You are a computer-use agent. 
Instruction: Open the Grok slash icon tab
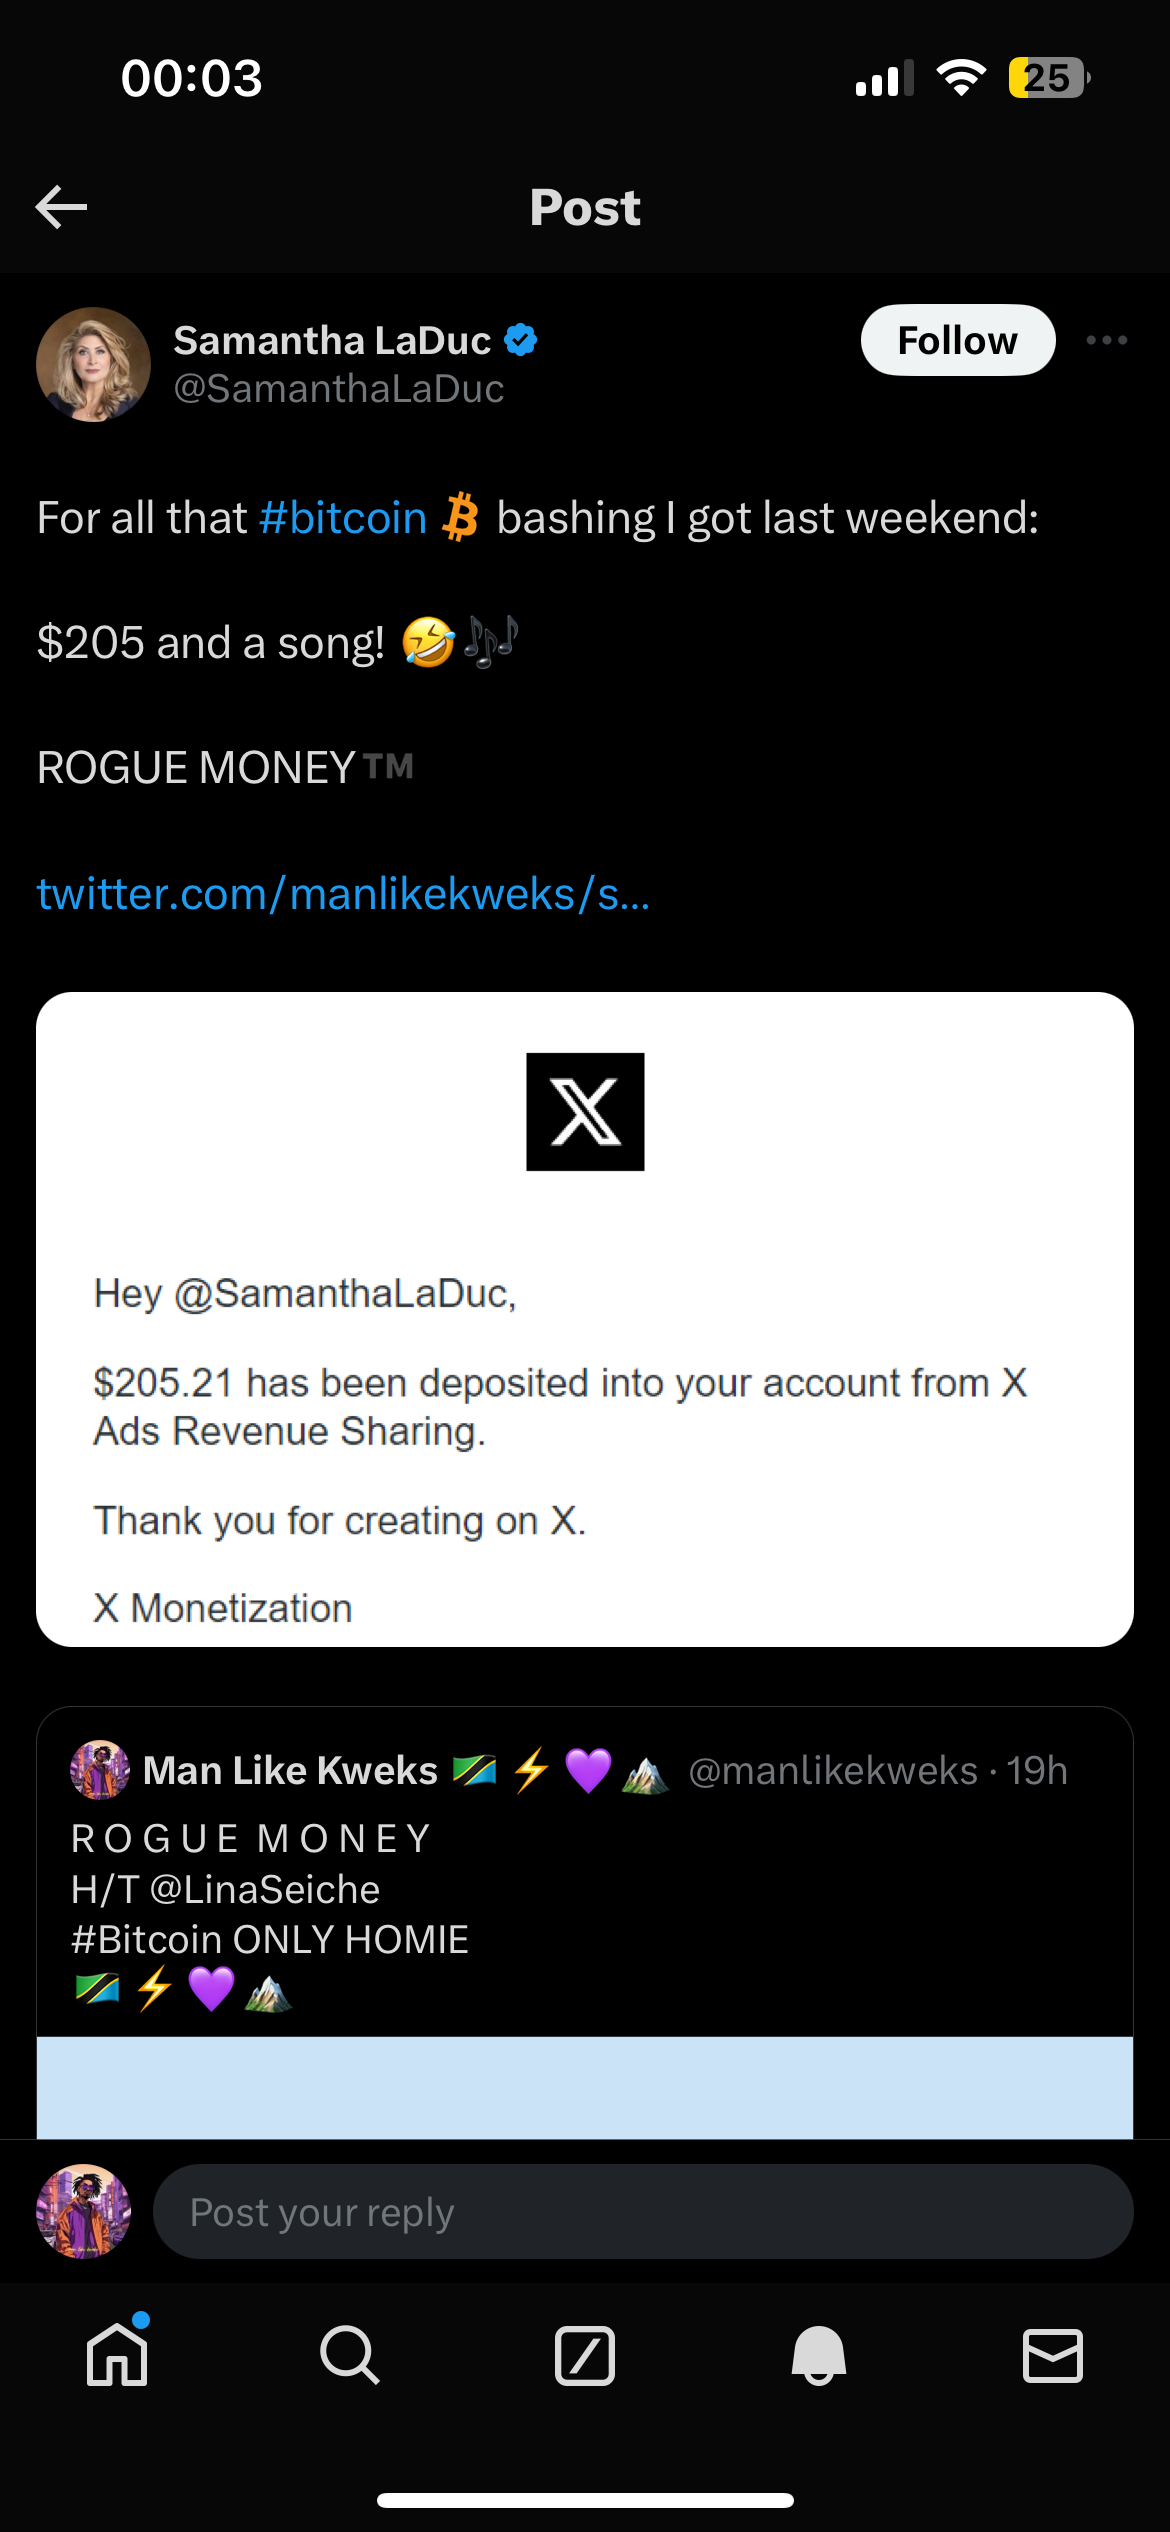(x=585, y=2356)
